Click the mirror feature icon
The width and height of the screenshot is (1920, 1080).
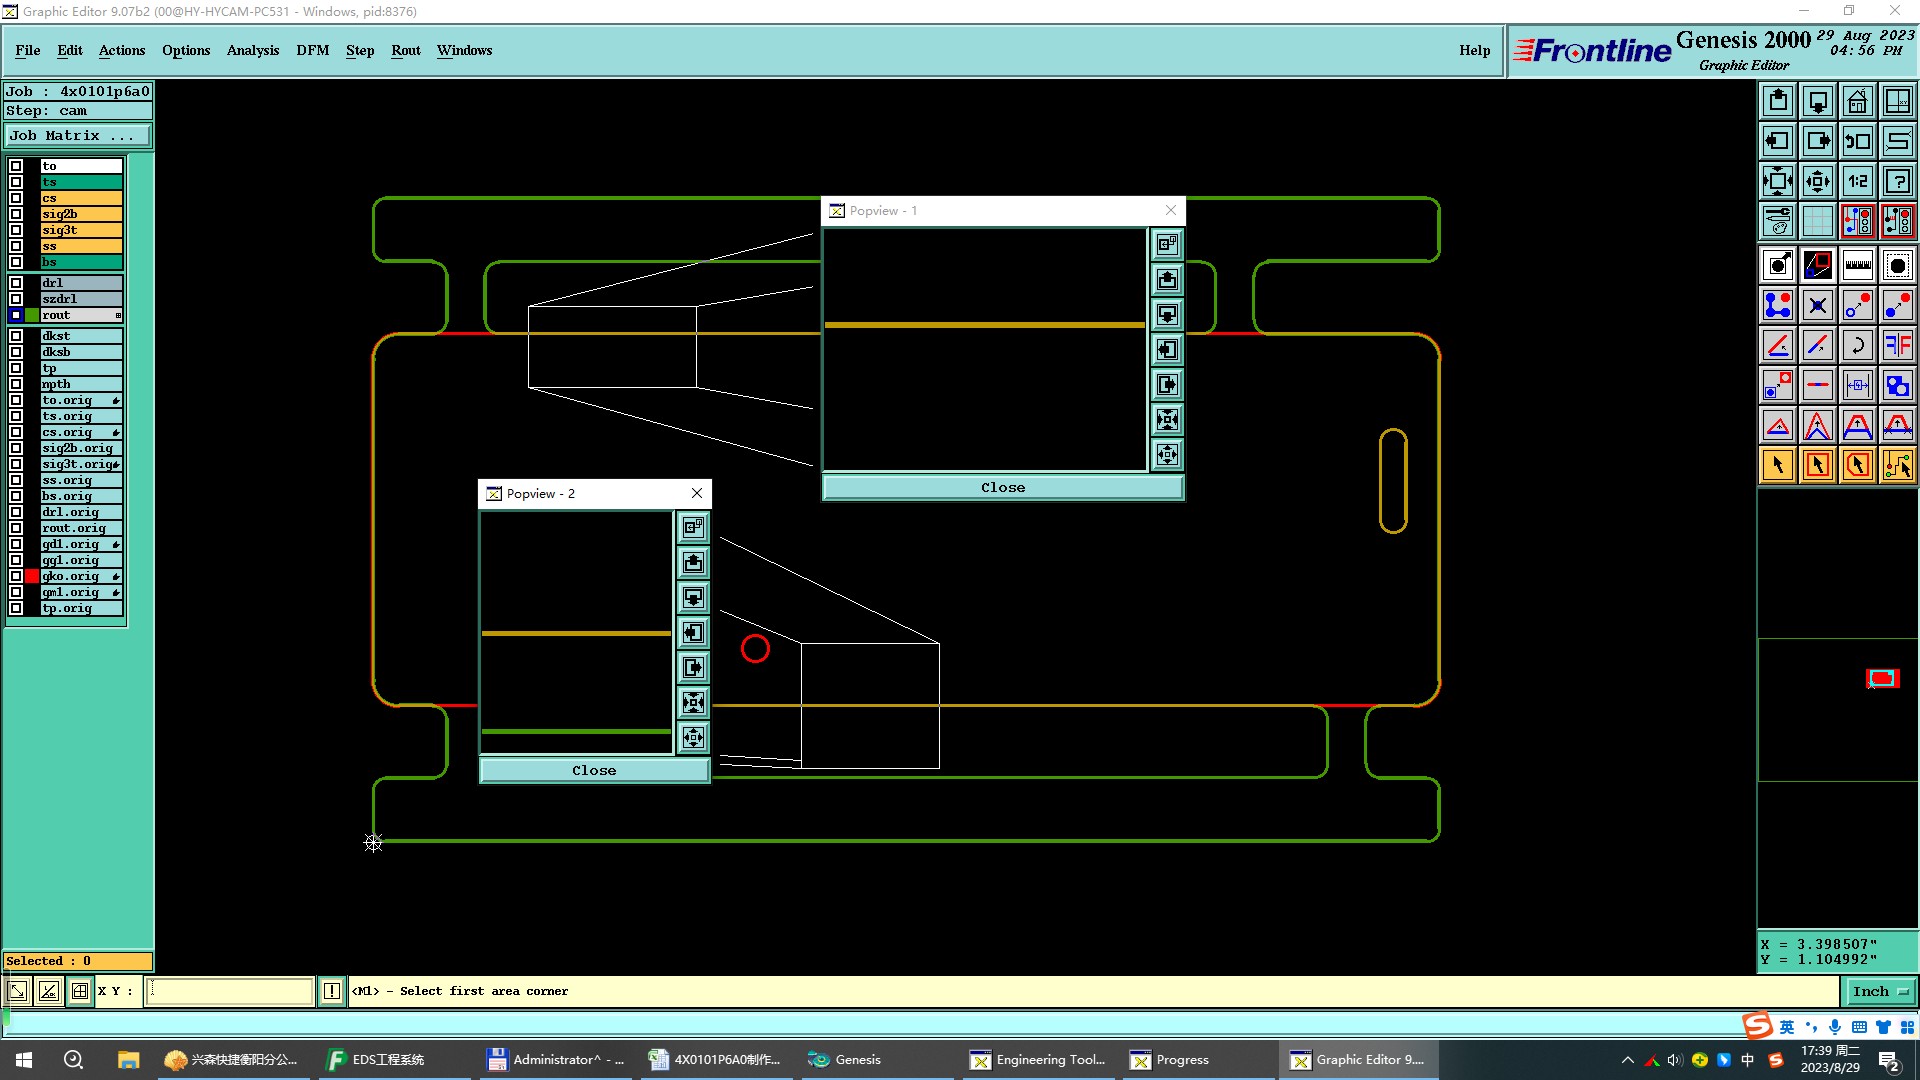[x=1897, y=345]
